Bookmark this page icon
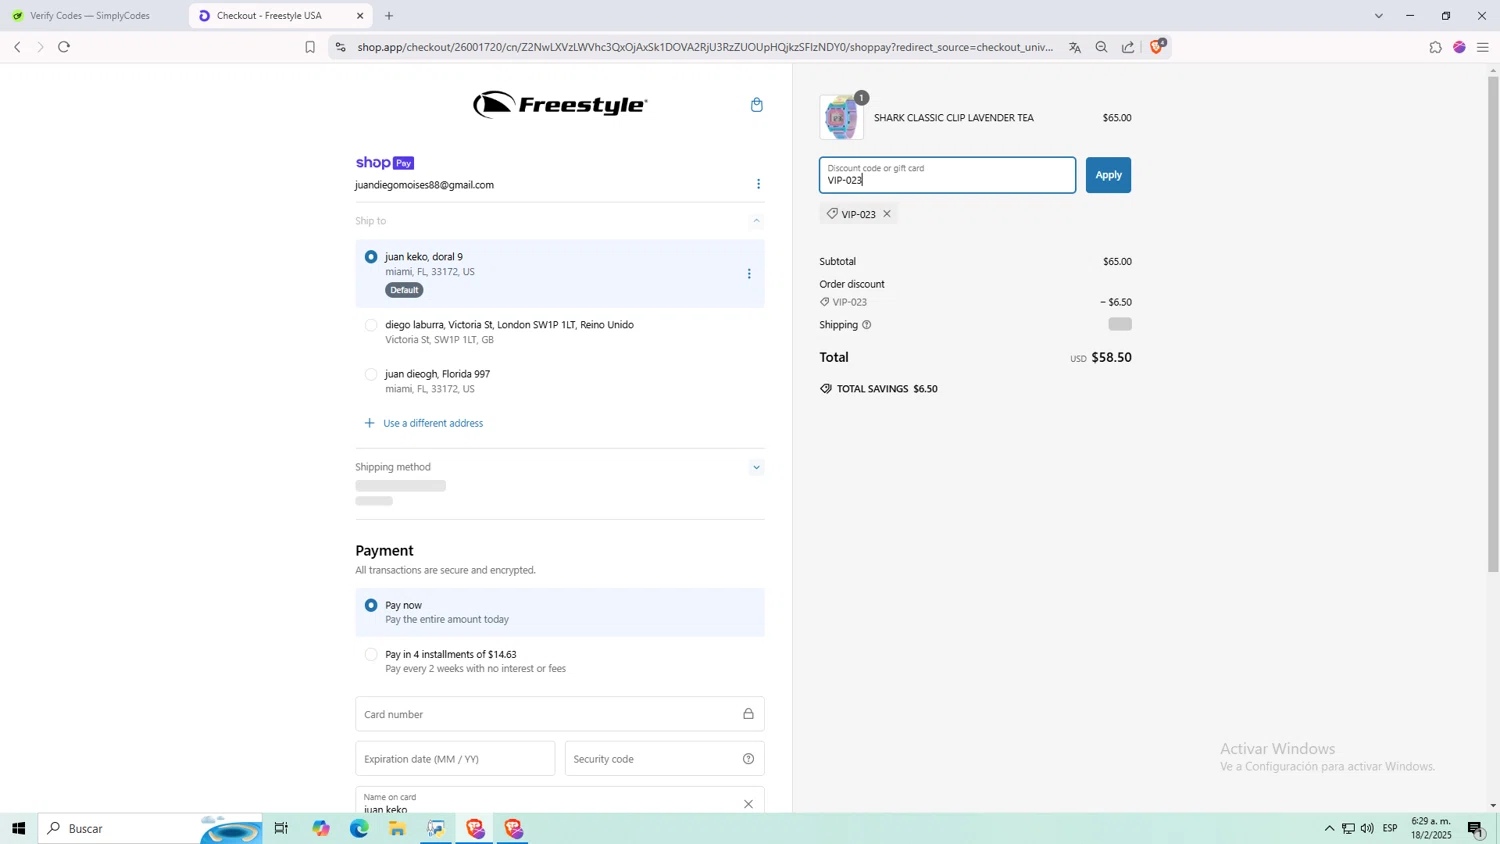 coord(310,47)
